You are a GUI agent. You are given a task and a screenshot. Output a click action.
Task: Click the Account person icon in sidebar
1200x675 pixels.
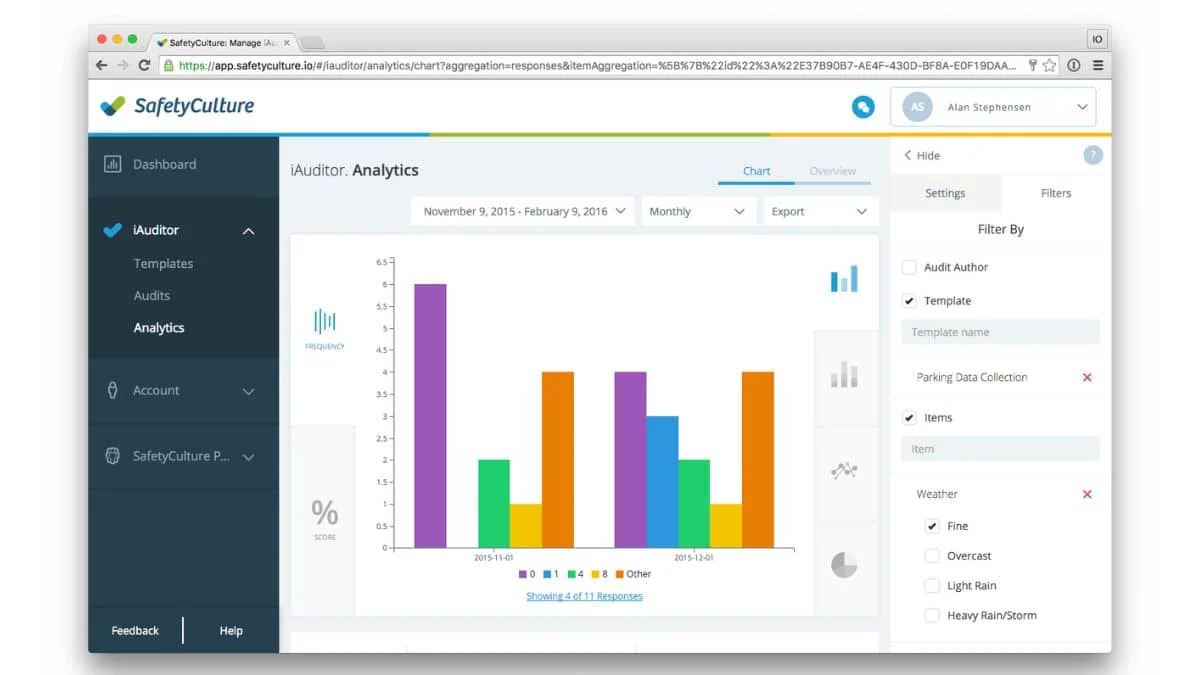[x=112, y=390]
